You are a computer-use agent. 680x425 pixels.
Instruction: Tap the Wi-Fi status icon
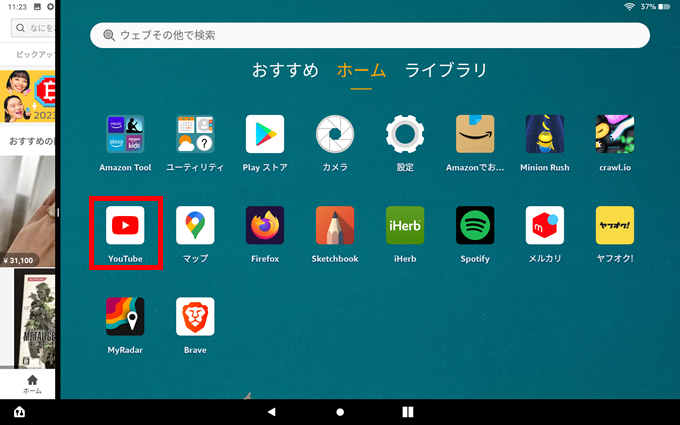tap(629, 7)
